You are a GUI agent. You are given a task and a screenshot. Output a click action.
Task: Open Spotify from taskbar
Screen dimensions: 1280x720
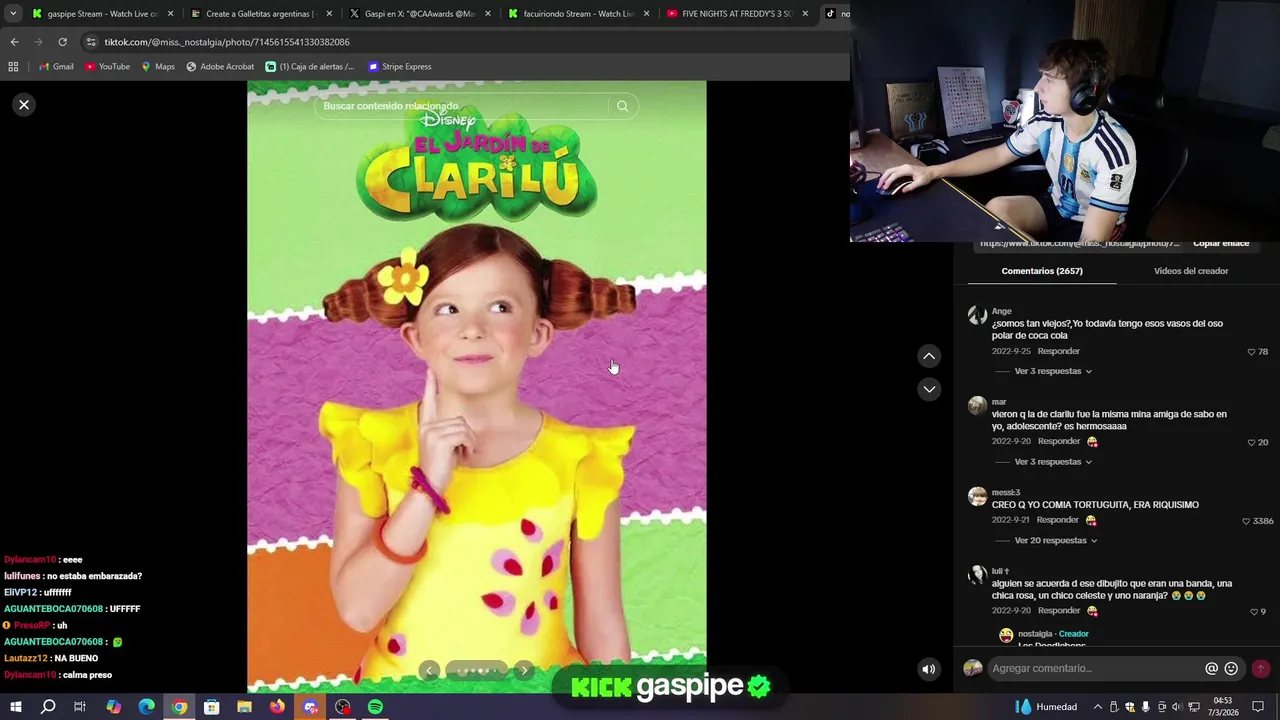[375, 707]
